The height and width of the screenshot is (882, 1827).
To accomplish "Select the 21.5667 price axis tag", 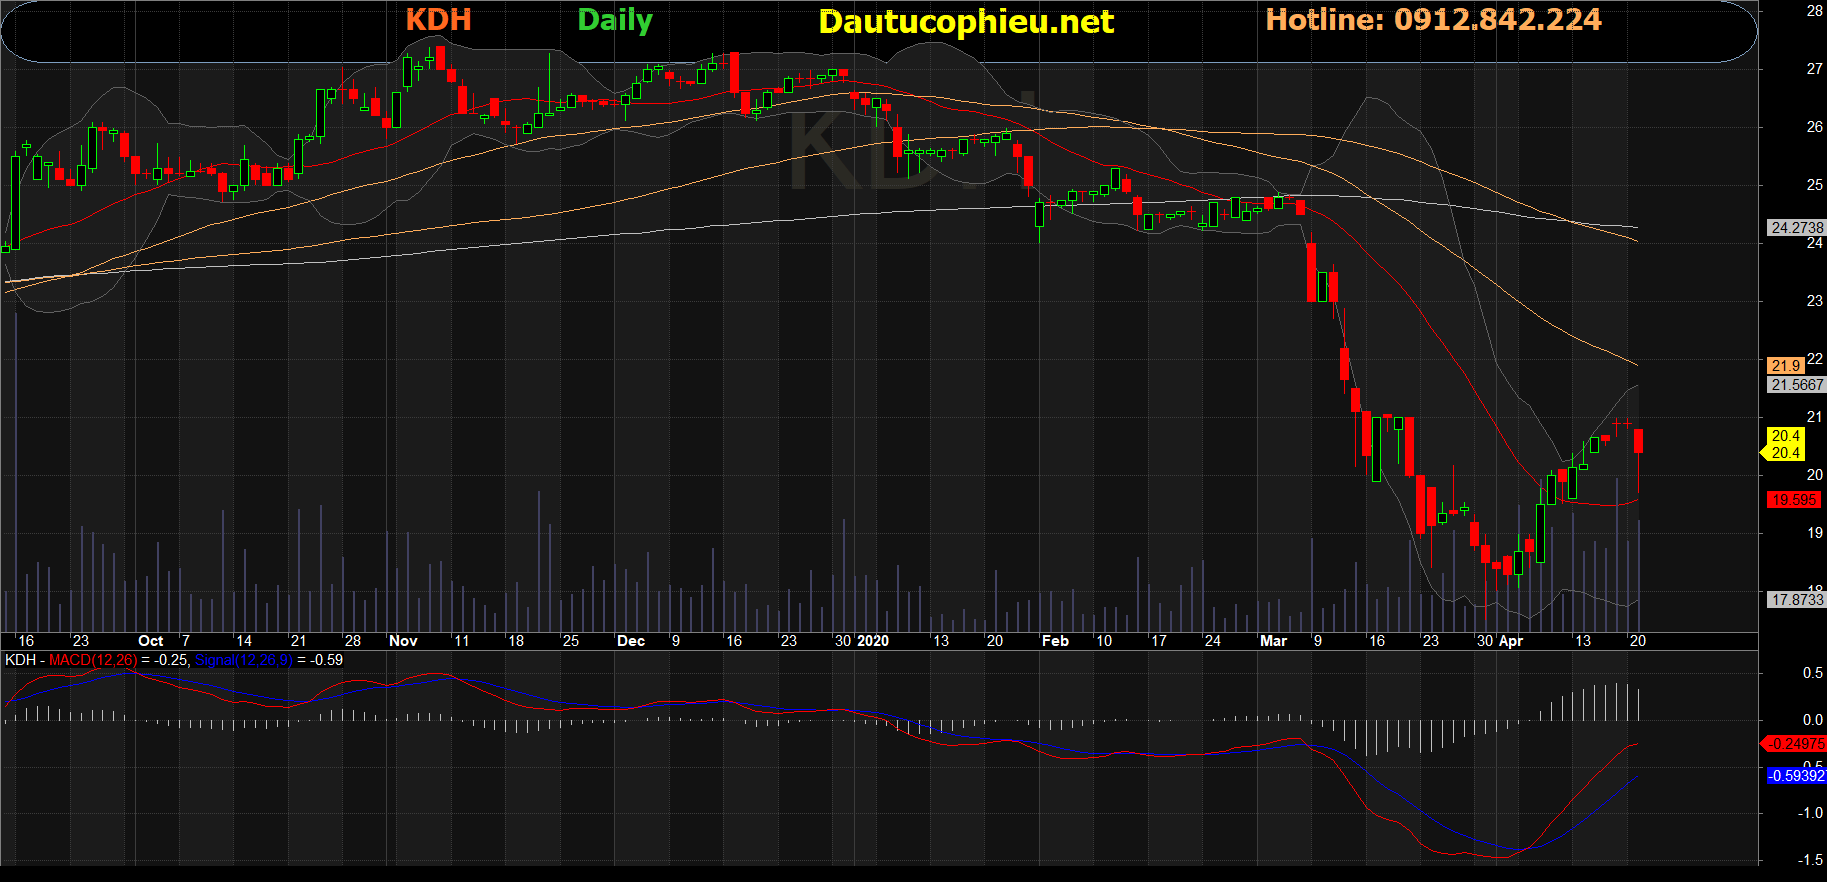I will click(x=1796, y=385).
